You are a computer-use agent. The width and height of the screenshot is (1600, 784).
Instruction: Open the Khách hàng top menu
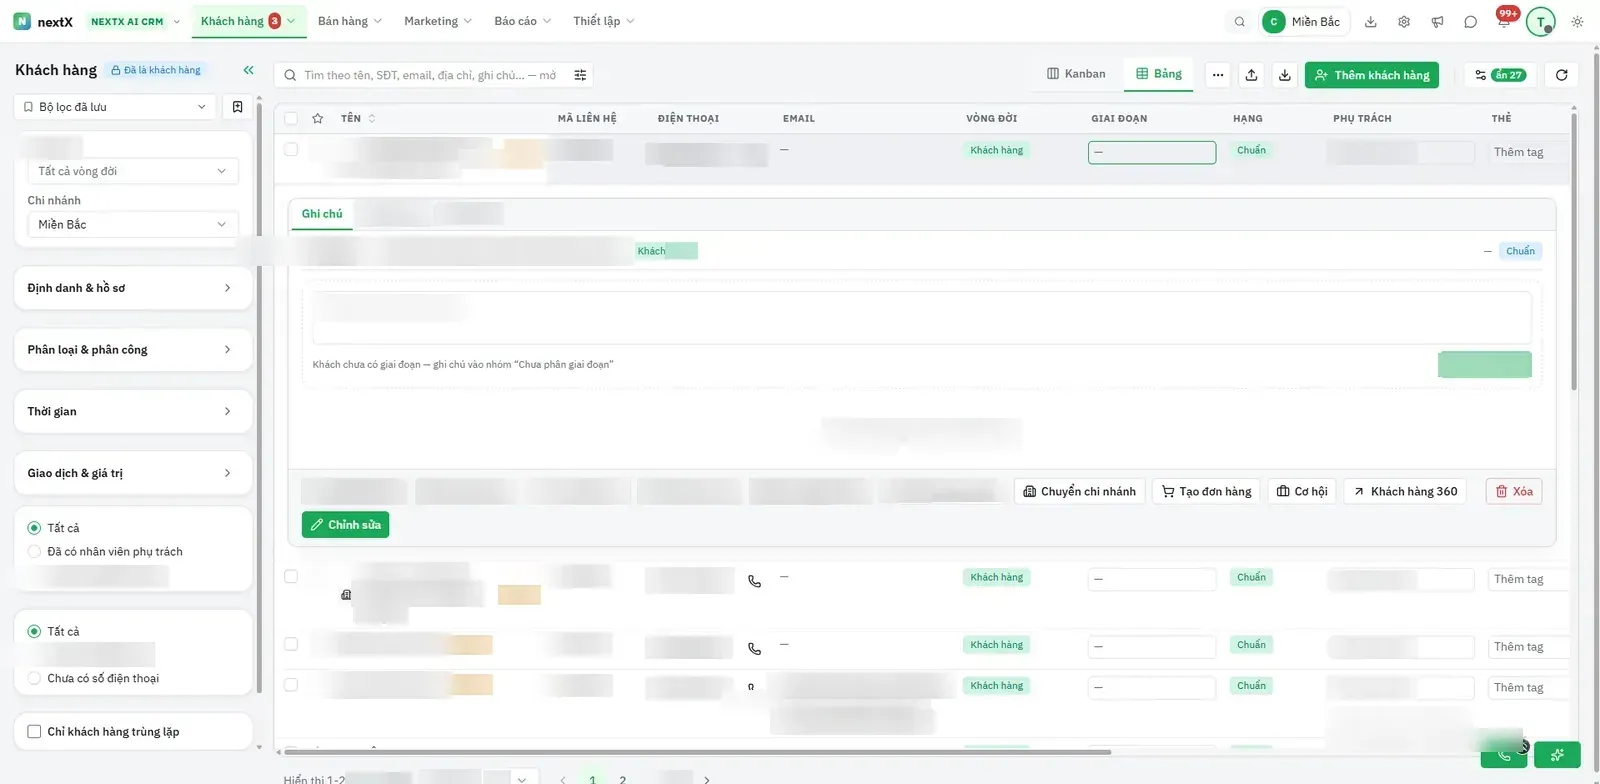pos(248,21)
